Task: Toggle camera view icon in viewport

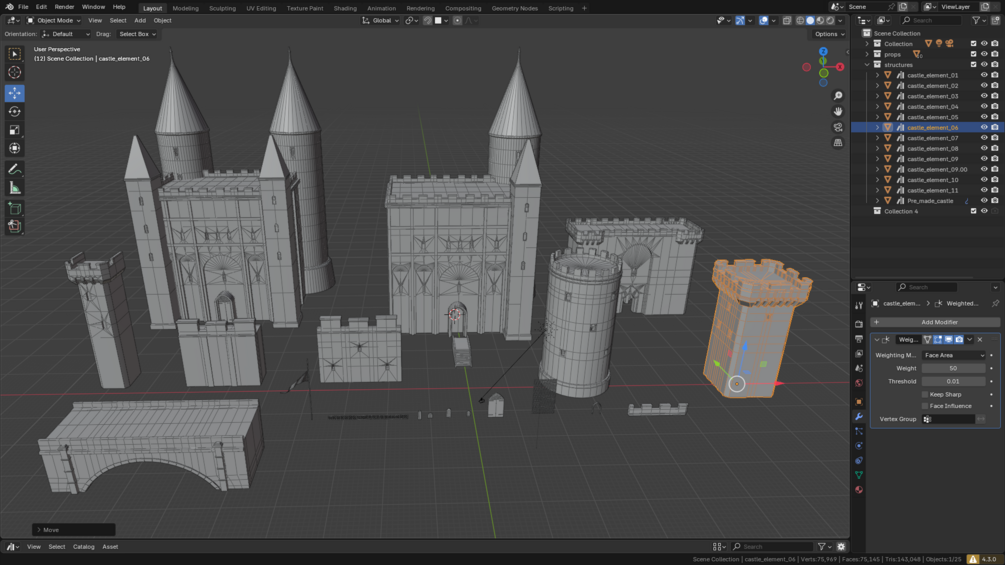Action: pyautogui.click(x=838, y=127)
